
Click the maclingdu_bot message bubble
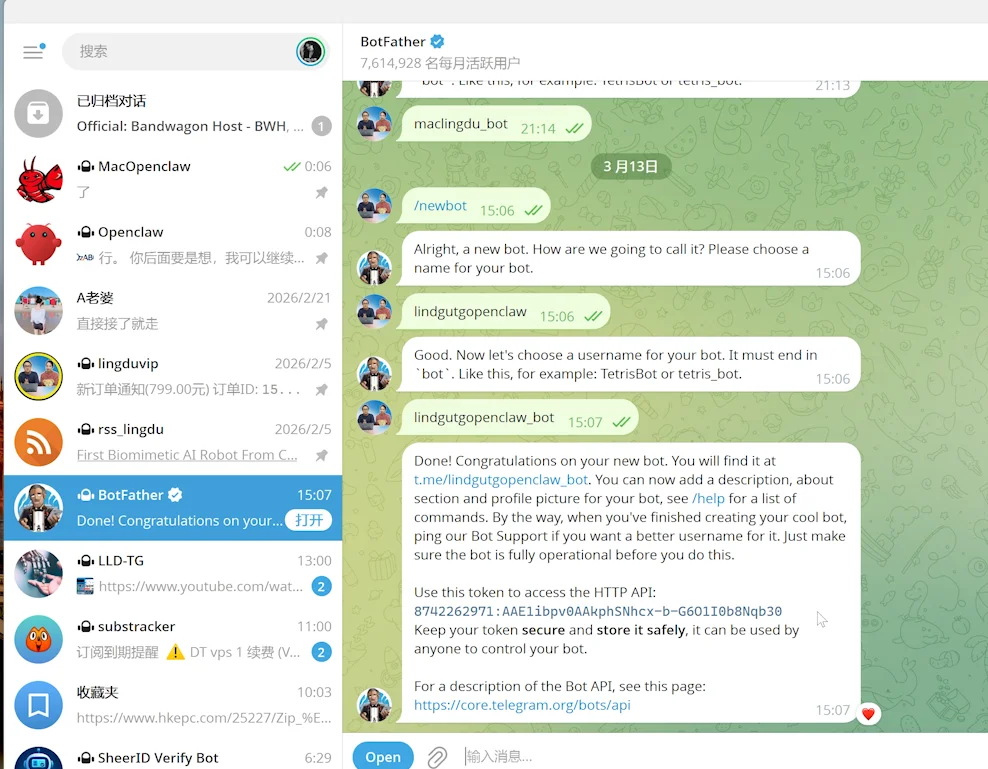pyautogui.click(x=493, y=124)
